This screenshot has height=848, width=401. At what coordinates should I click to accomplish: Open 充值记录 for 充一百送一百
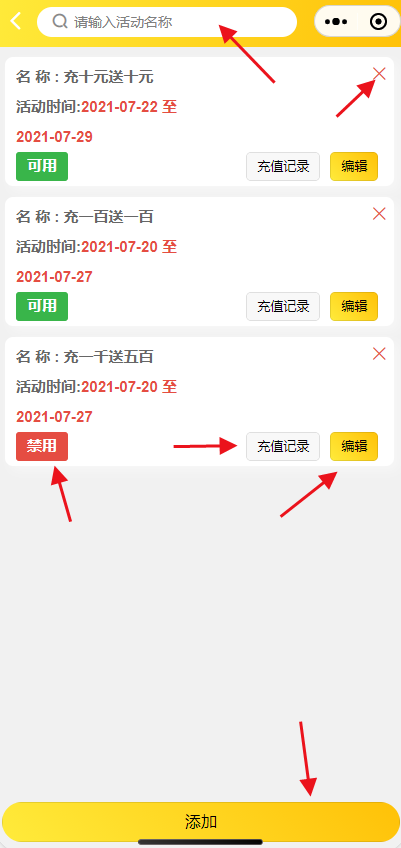[283, 307]
